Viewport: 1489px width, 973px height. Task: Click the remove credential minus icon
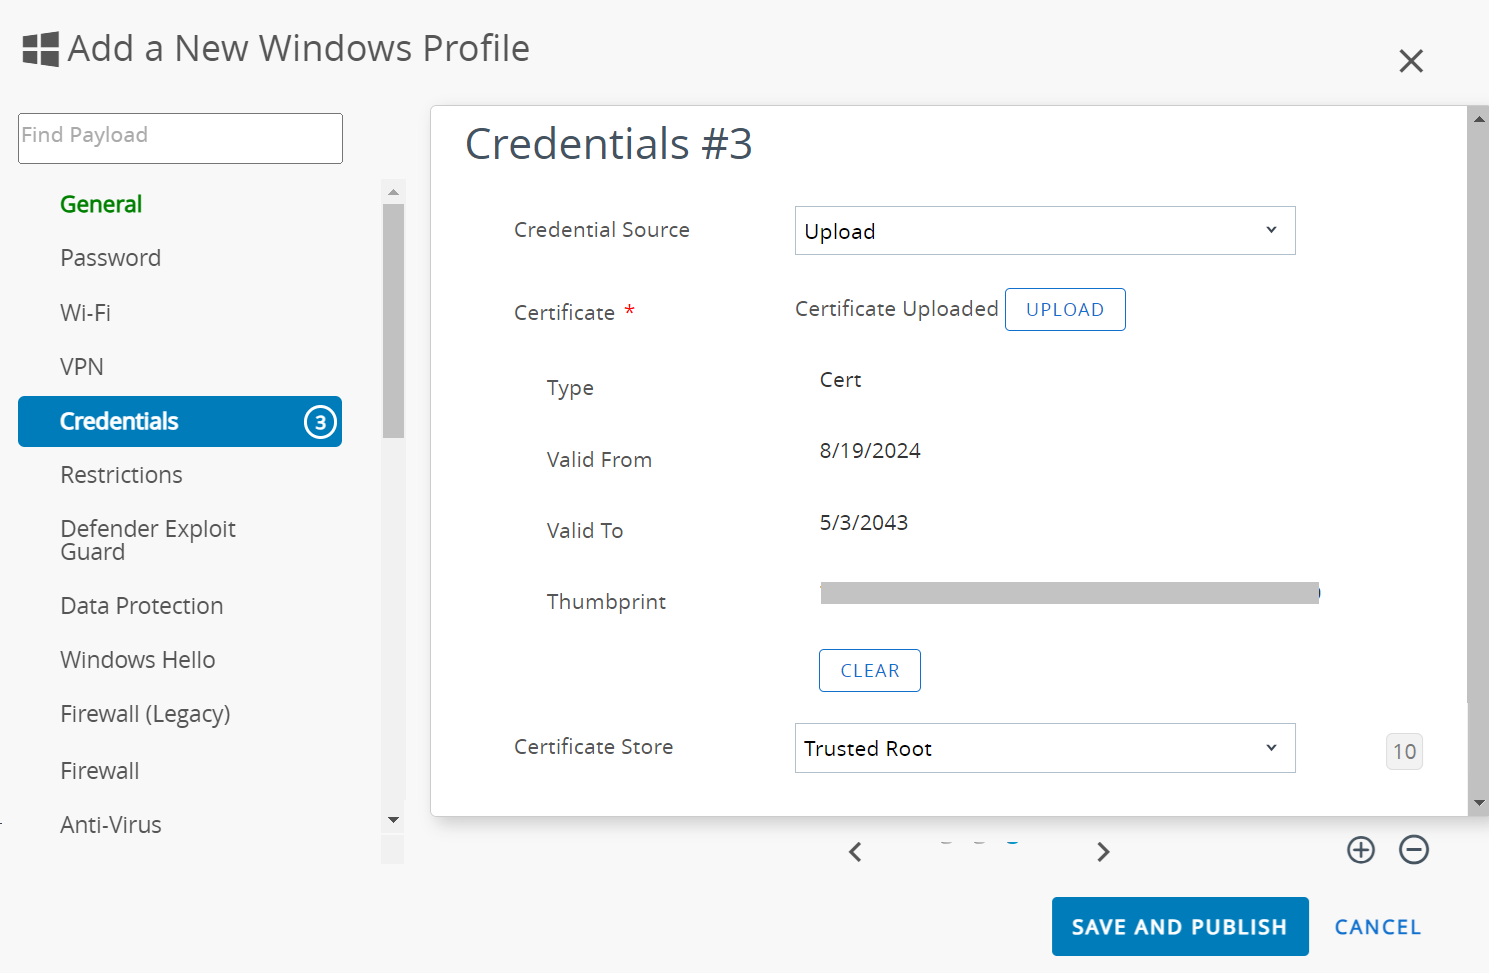pos(1413,850)
